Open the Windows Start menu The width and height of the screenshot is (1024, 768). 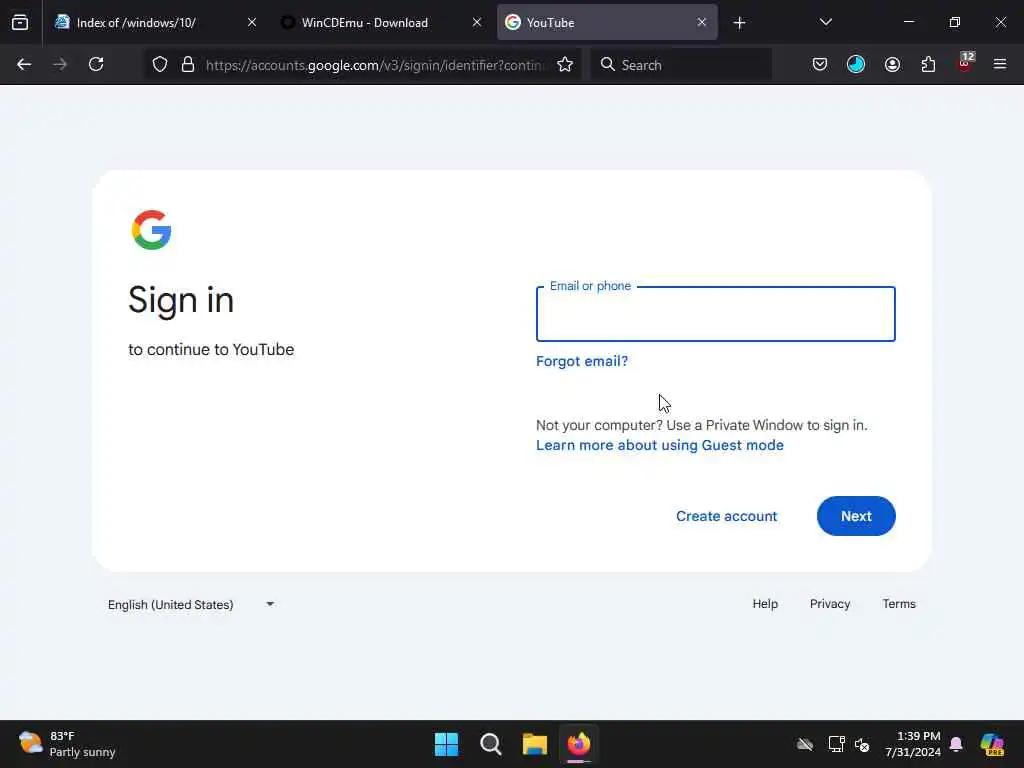tap(447, 744)
